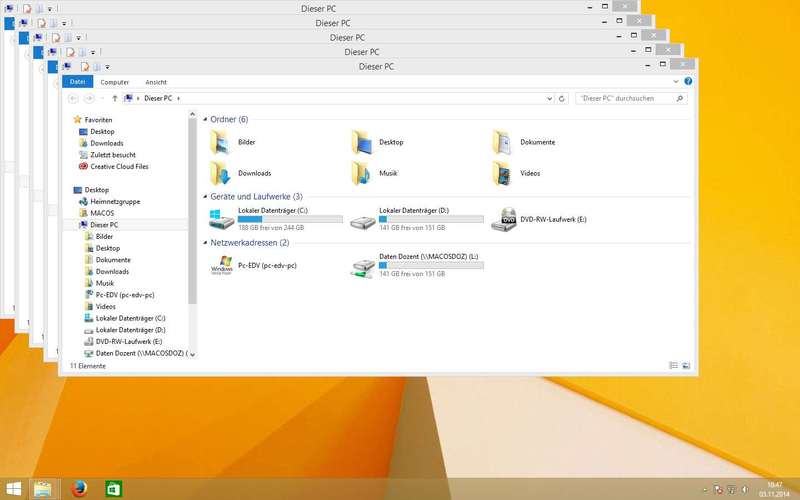Open the Computer ribbon tab
This screenshot has height=500, width=800.
click(x=114, y=82)
